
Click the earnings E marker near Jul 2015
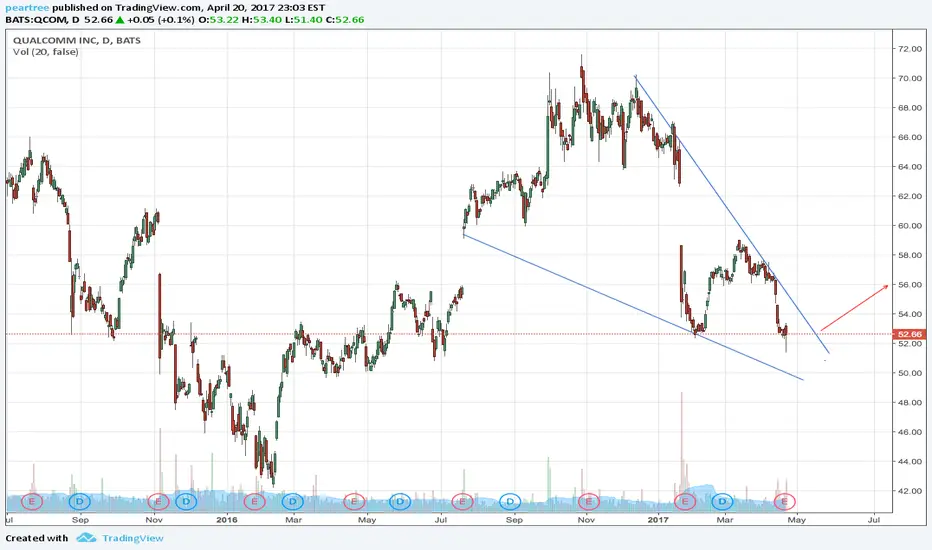click(x=32, y=501)
